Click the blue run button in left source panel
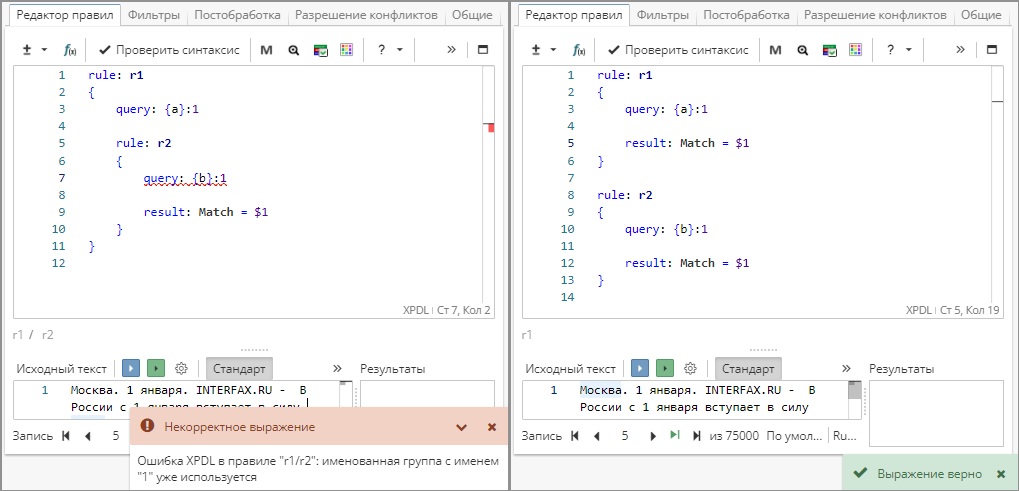Image resolution: width=1019 pixels, height=491 pixels. click(x=131, y=369)
